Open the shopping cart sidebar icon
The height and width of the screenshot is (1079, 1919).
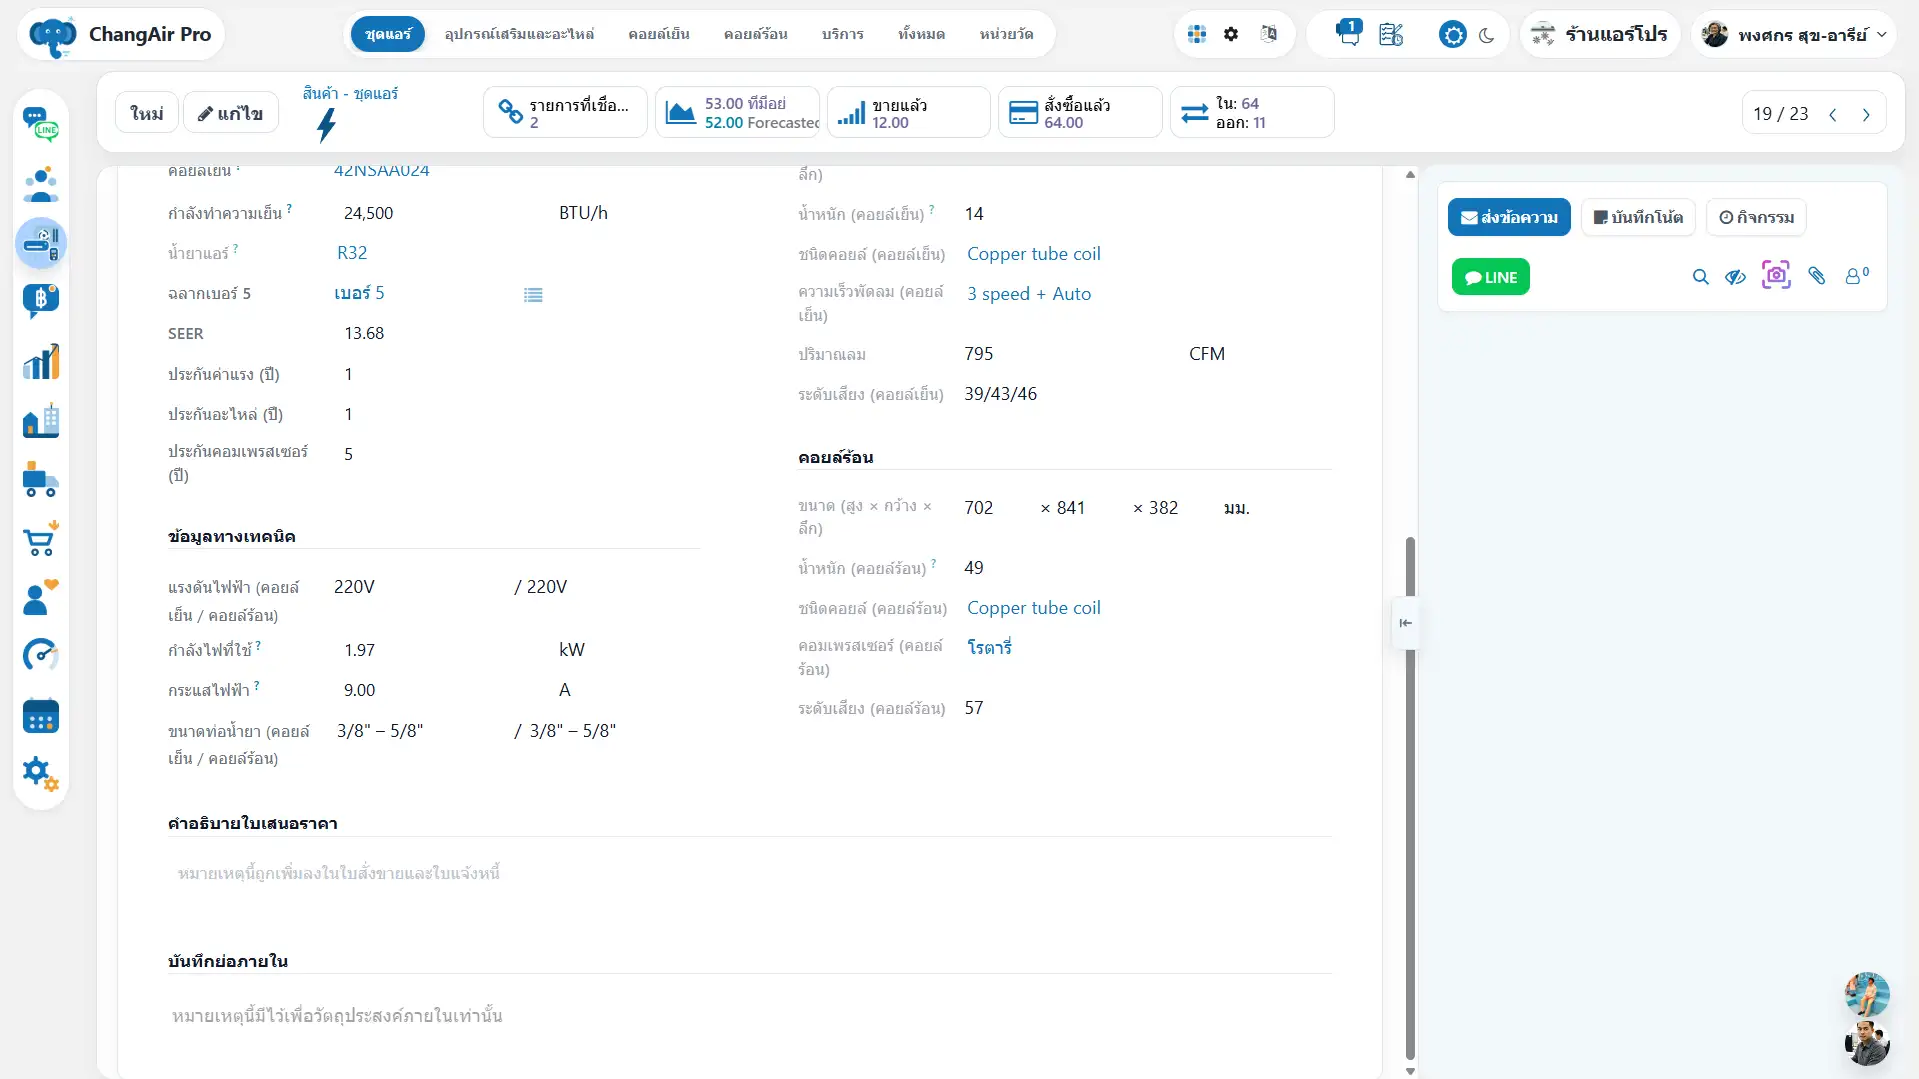click(41, 539)
